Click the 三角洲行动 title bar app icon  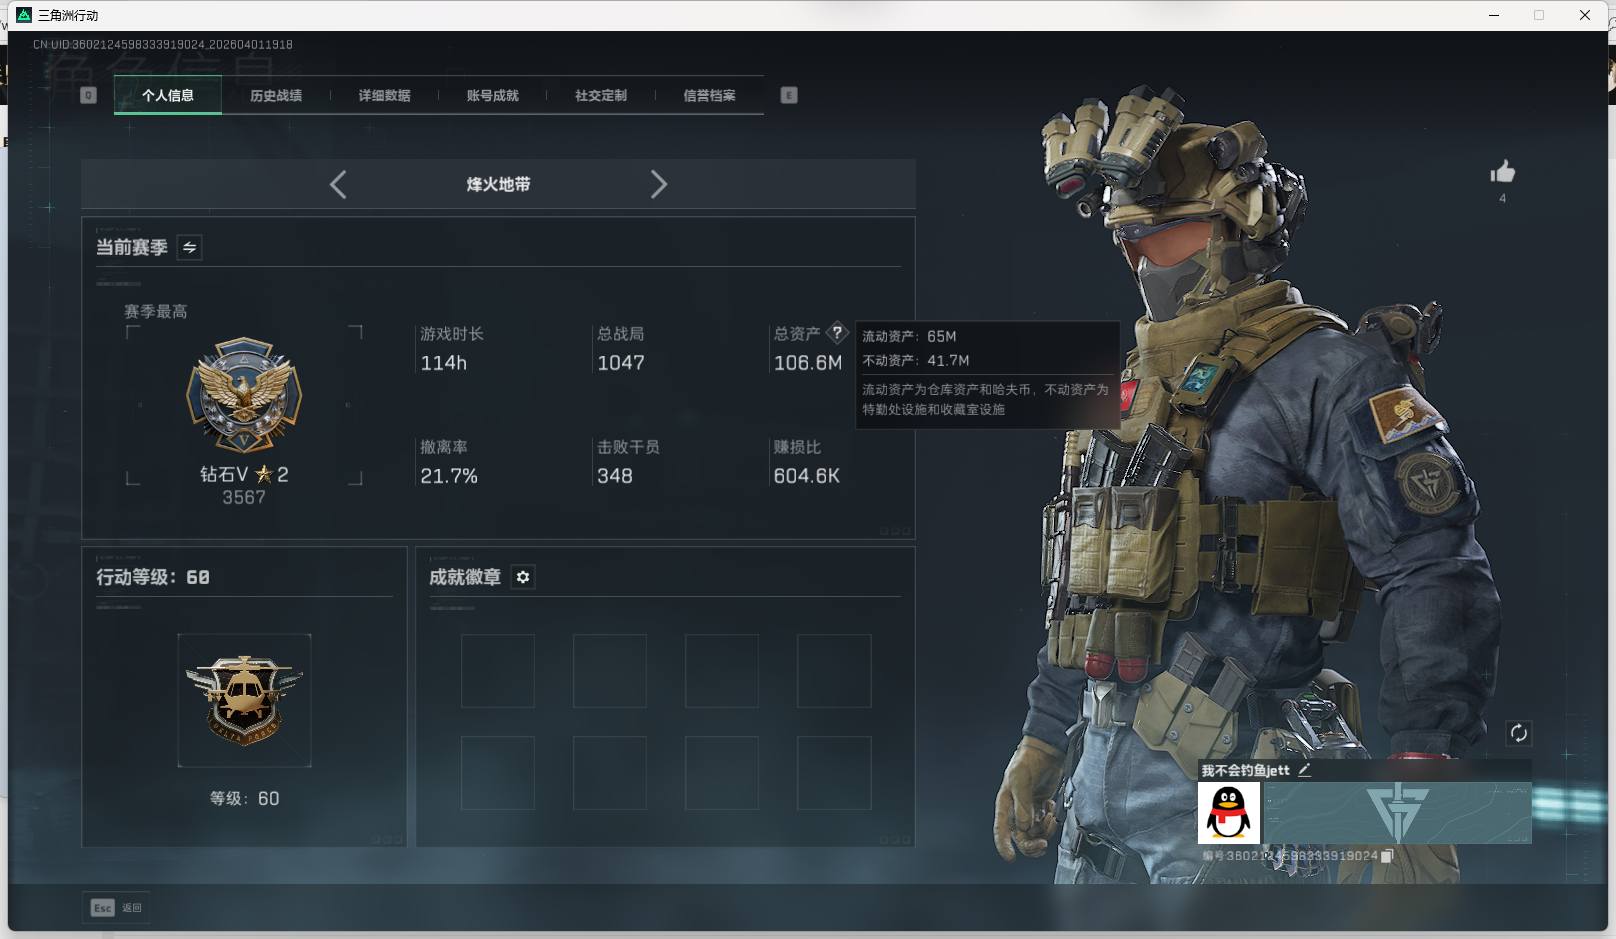(x=24, y=15)
